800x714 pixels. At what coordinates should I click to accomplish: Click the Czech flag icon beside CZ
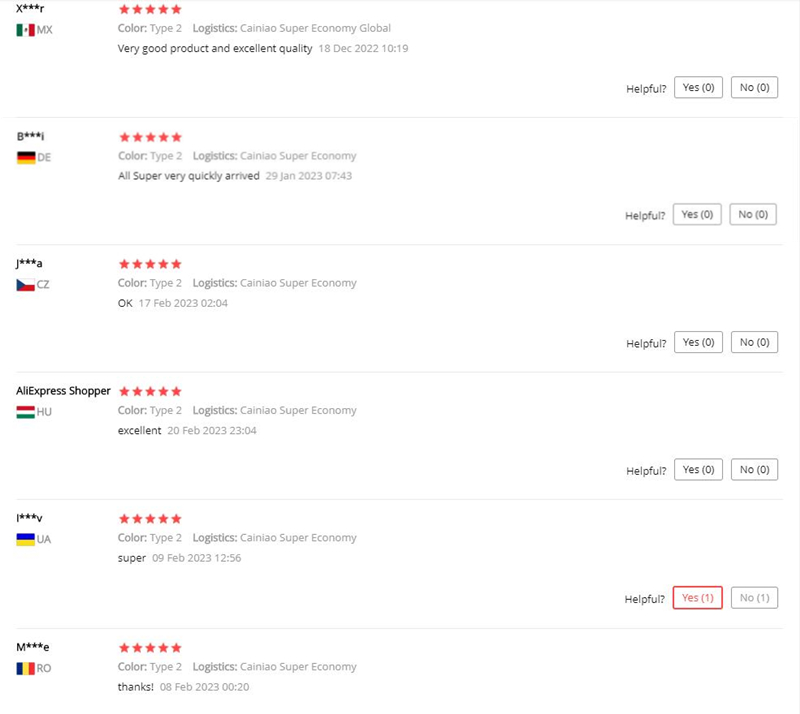tap(25, 284)
